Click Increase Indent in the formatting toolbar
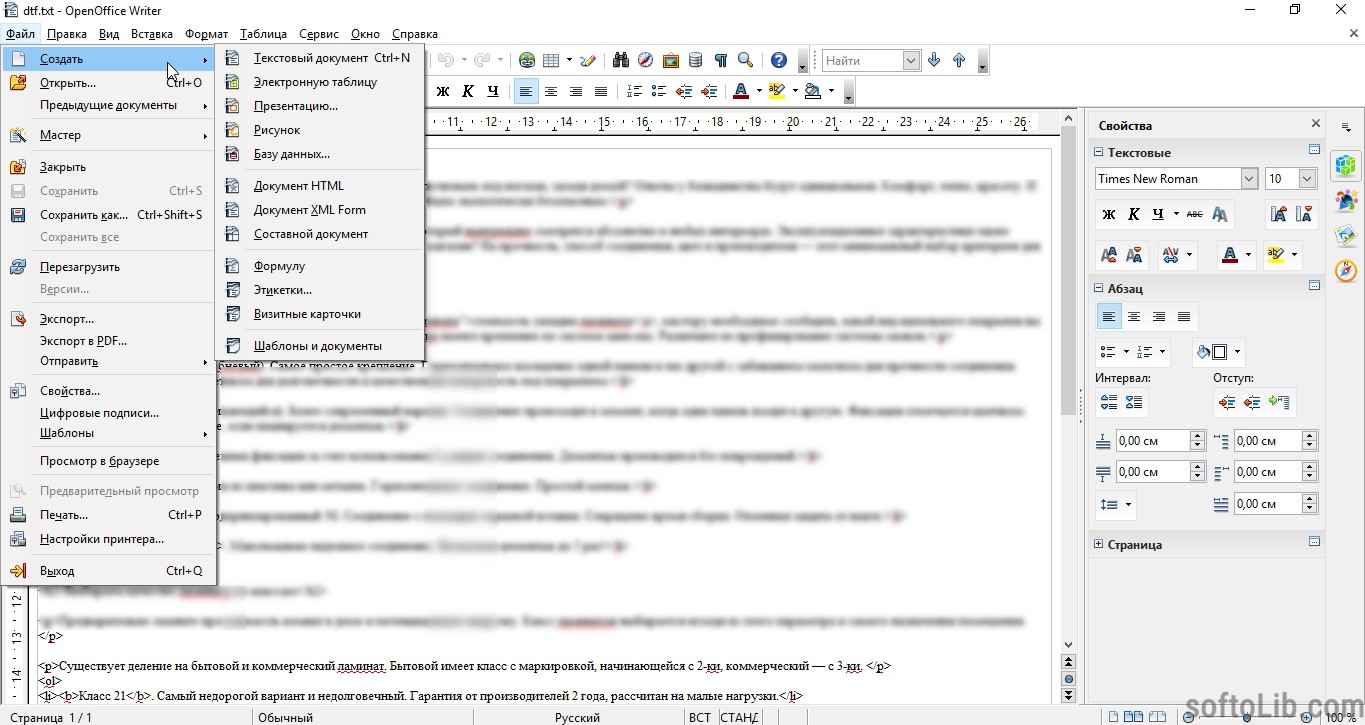 709,91
